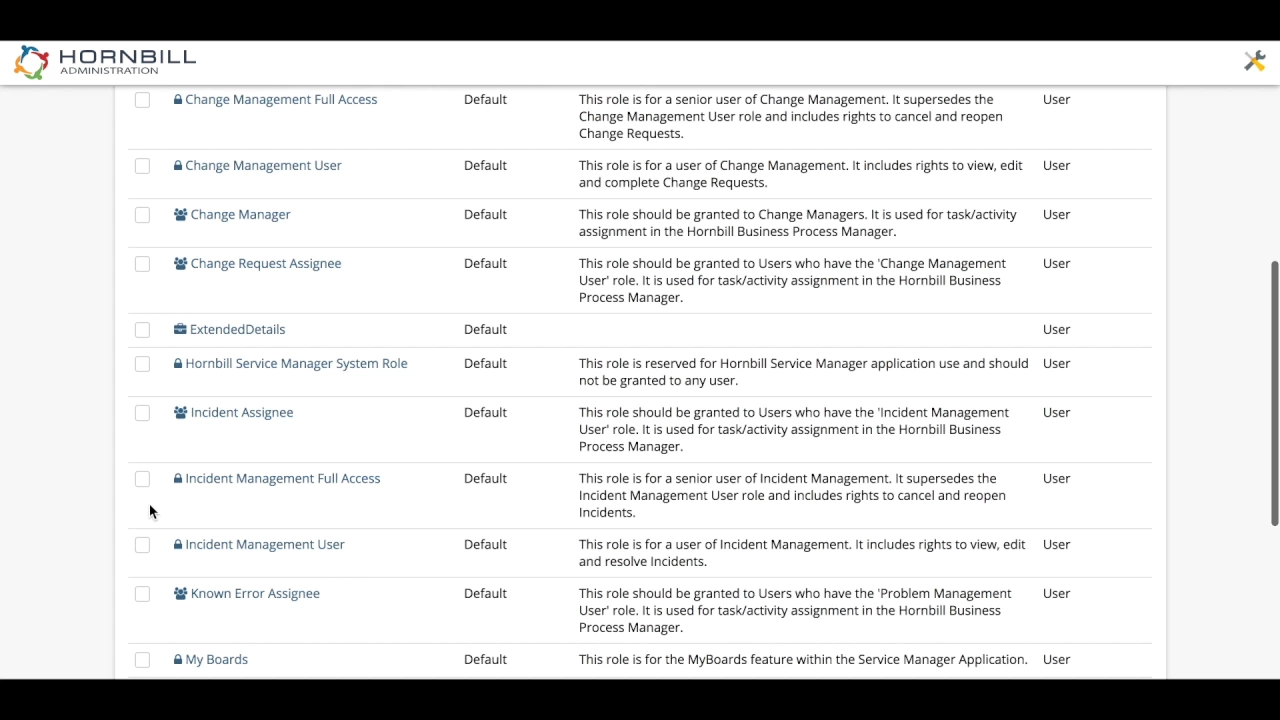Open the Change Management Full Access role

(281, 100)
